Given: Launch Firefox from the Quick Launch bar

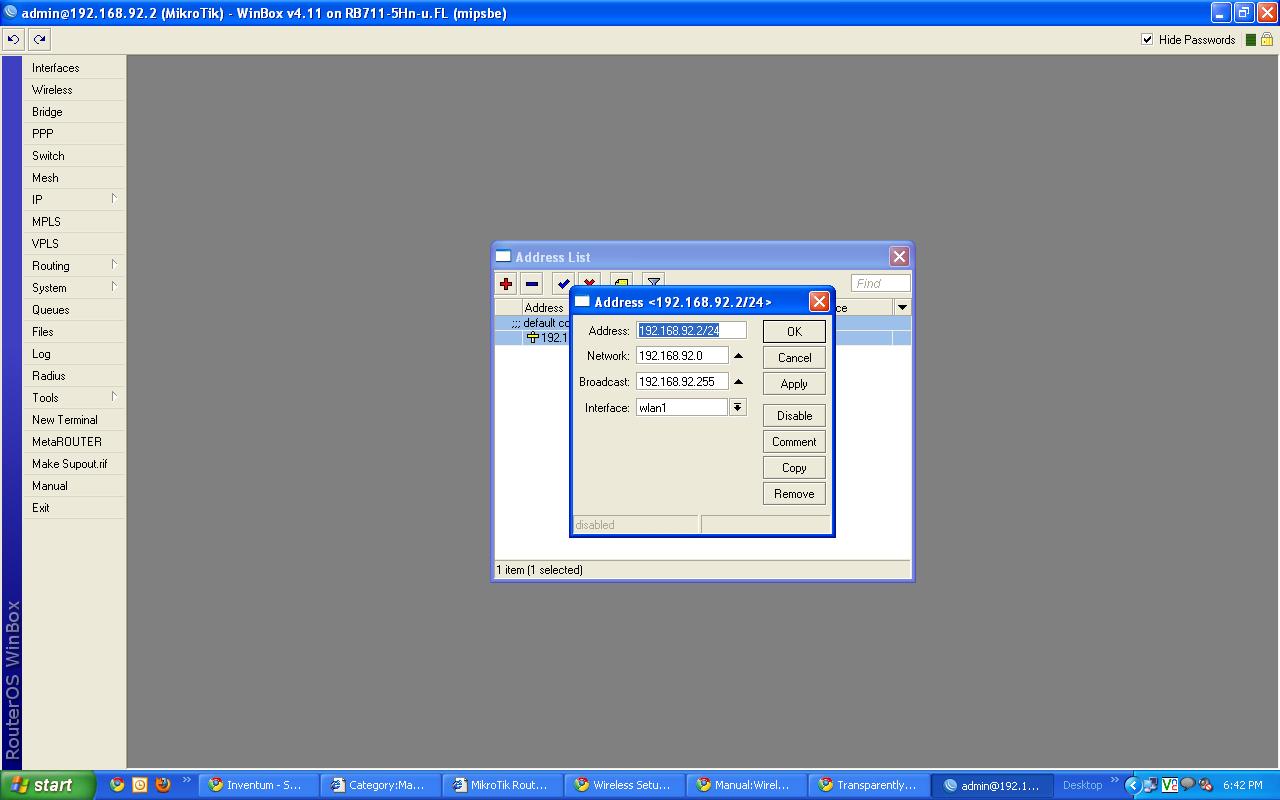Looking at the screenshot, I should (163, 785).
